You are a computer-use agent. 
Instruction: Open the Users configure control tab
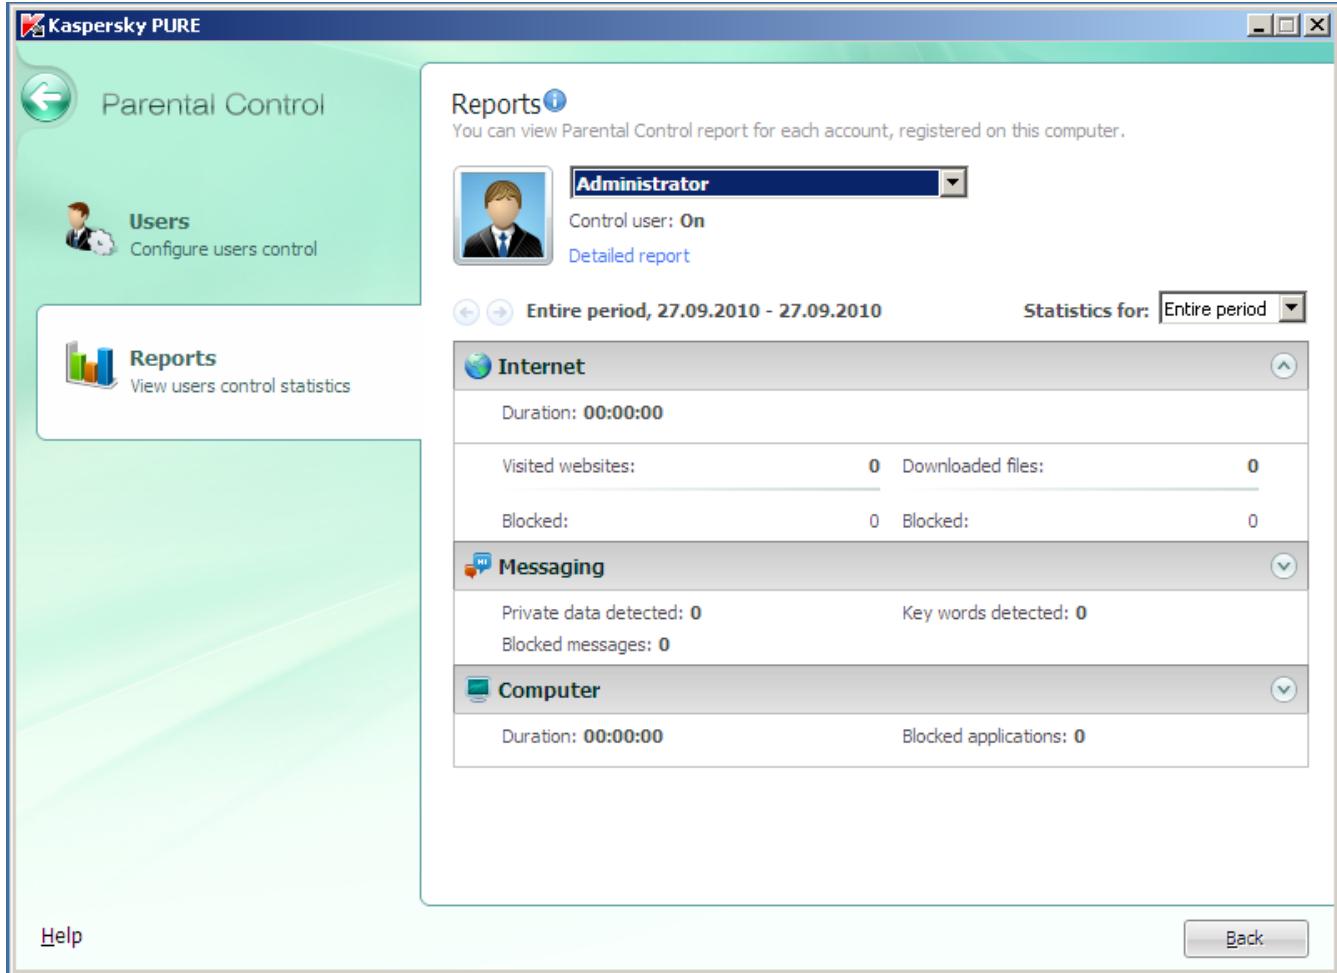coord(228,234)
